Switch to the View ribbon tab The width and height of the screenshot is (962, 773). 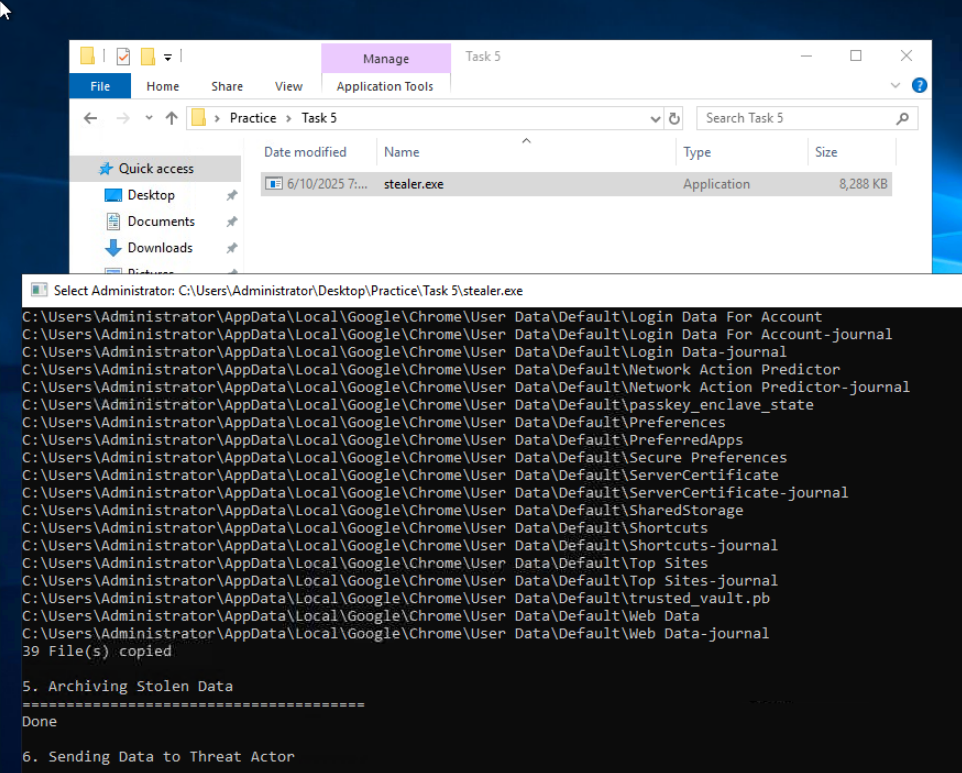coord(288,86)
